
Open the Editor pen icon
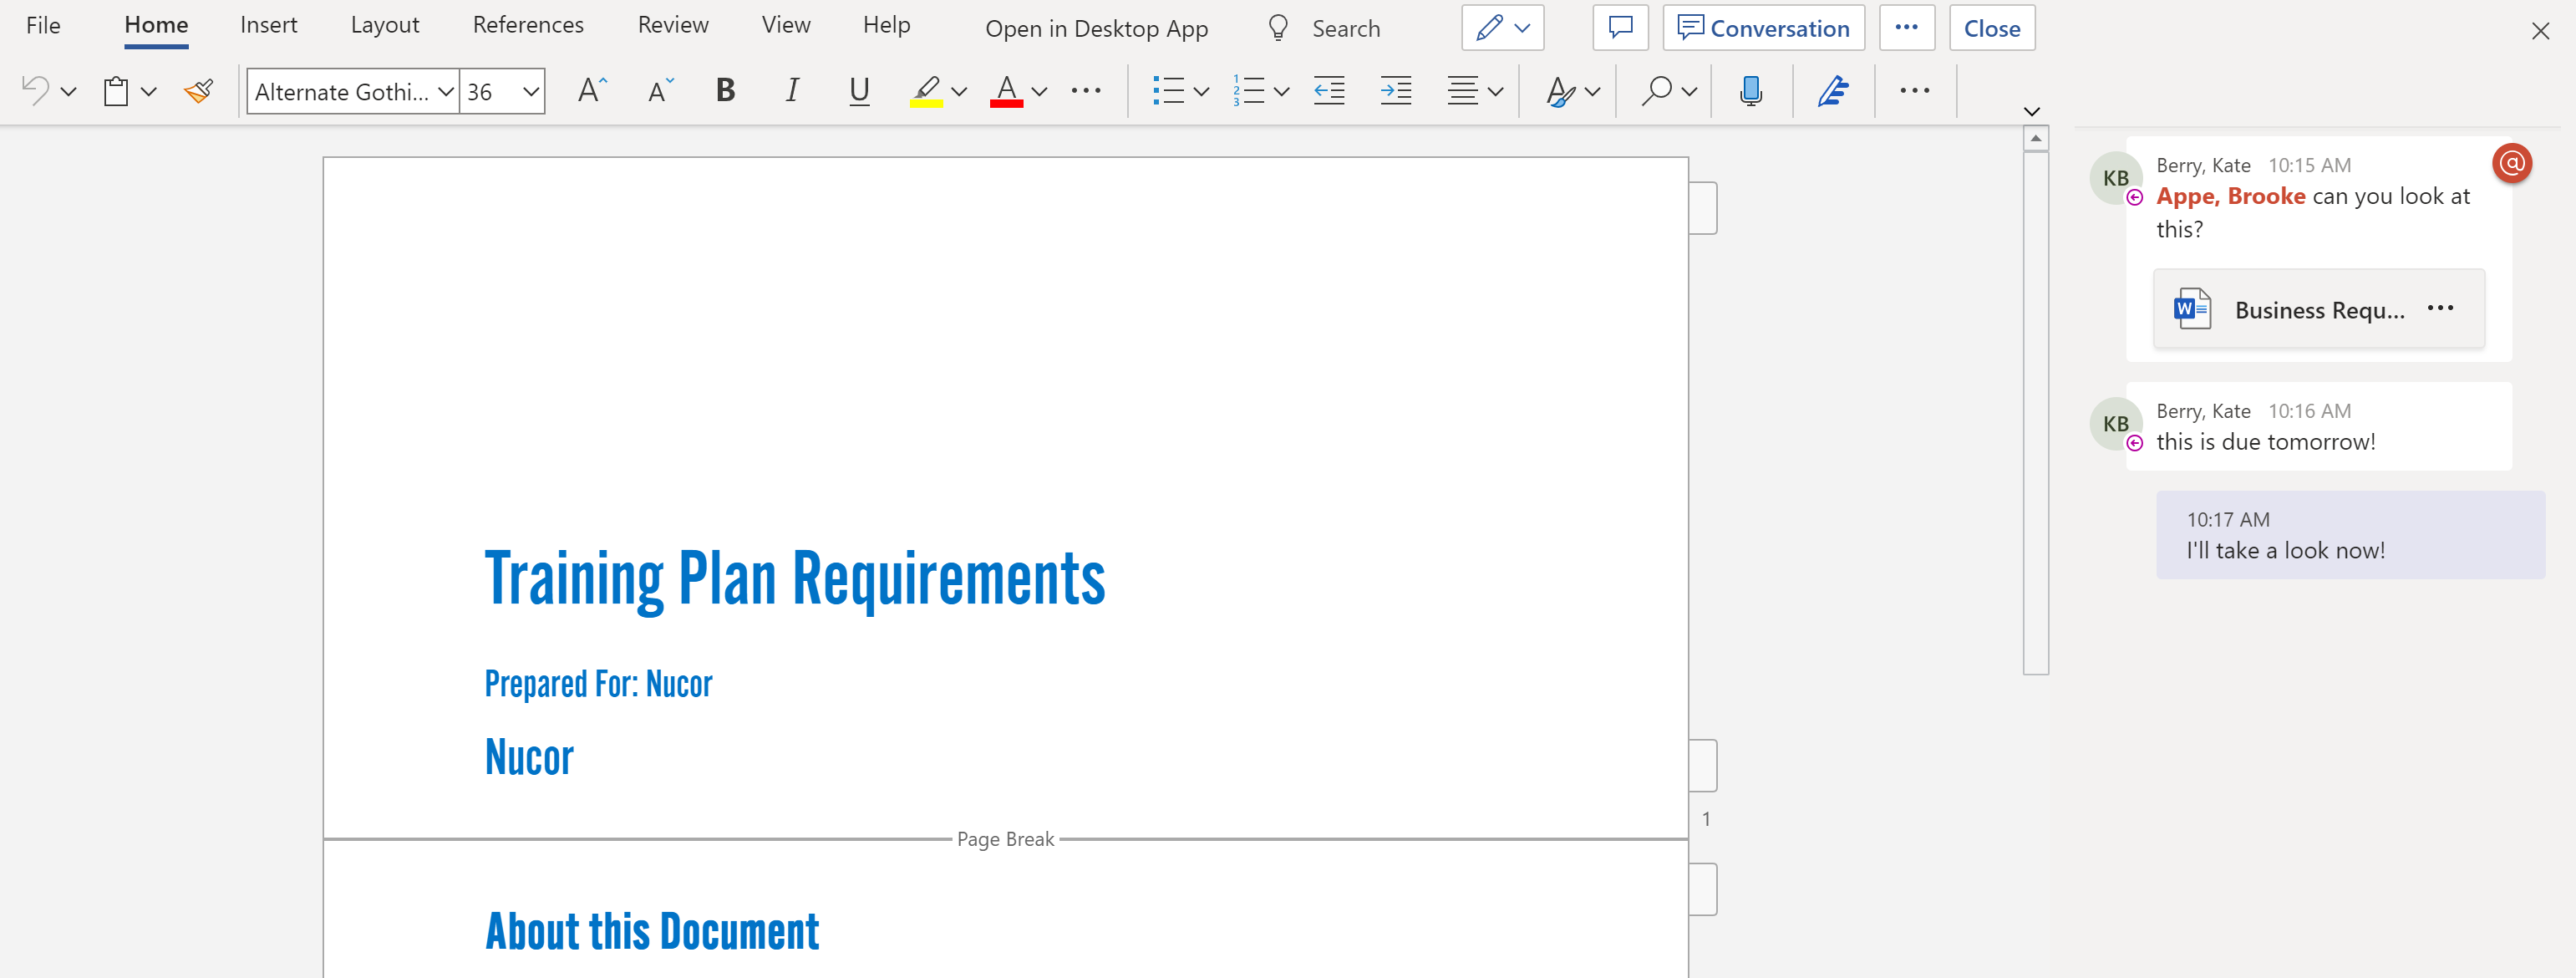(1832, 91)
